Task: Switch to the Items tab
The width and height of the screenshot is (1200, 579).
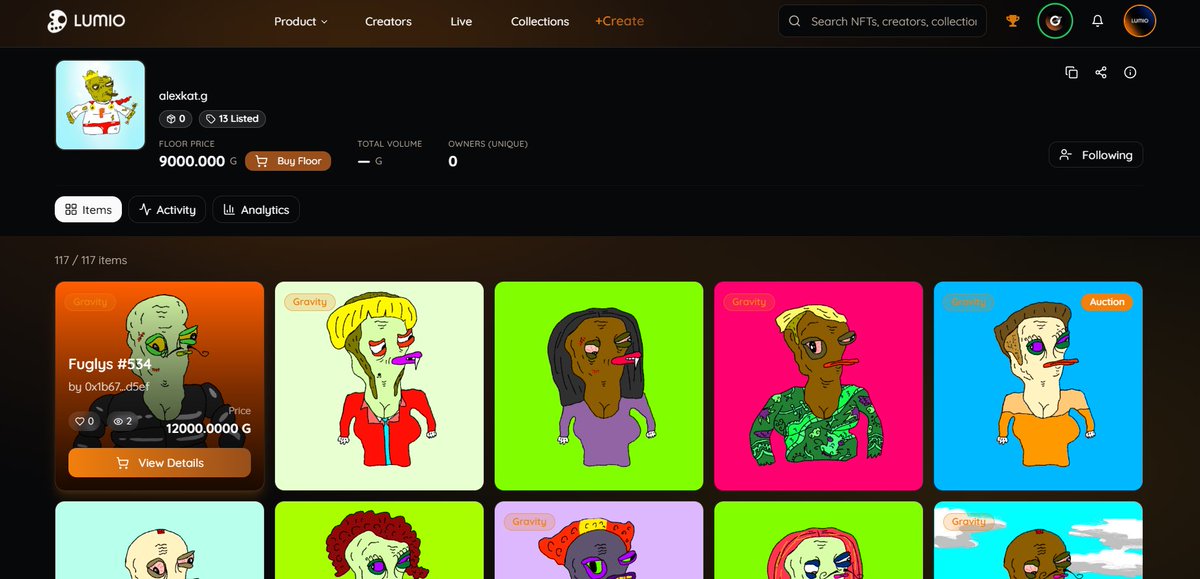Action: click(x=88, y=209)
